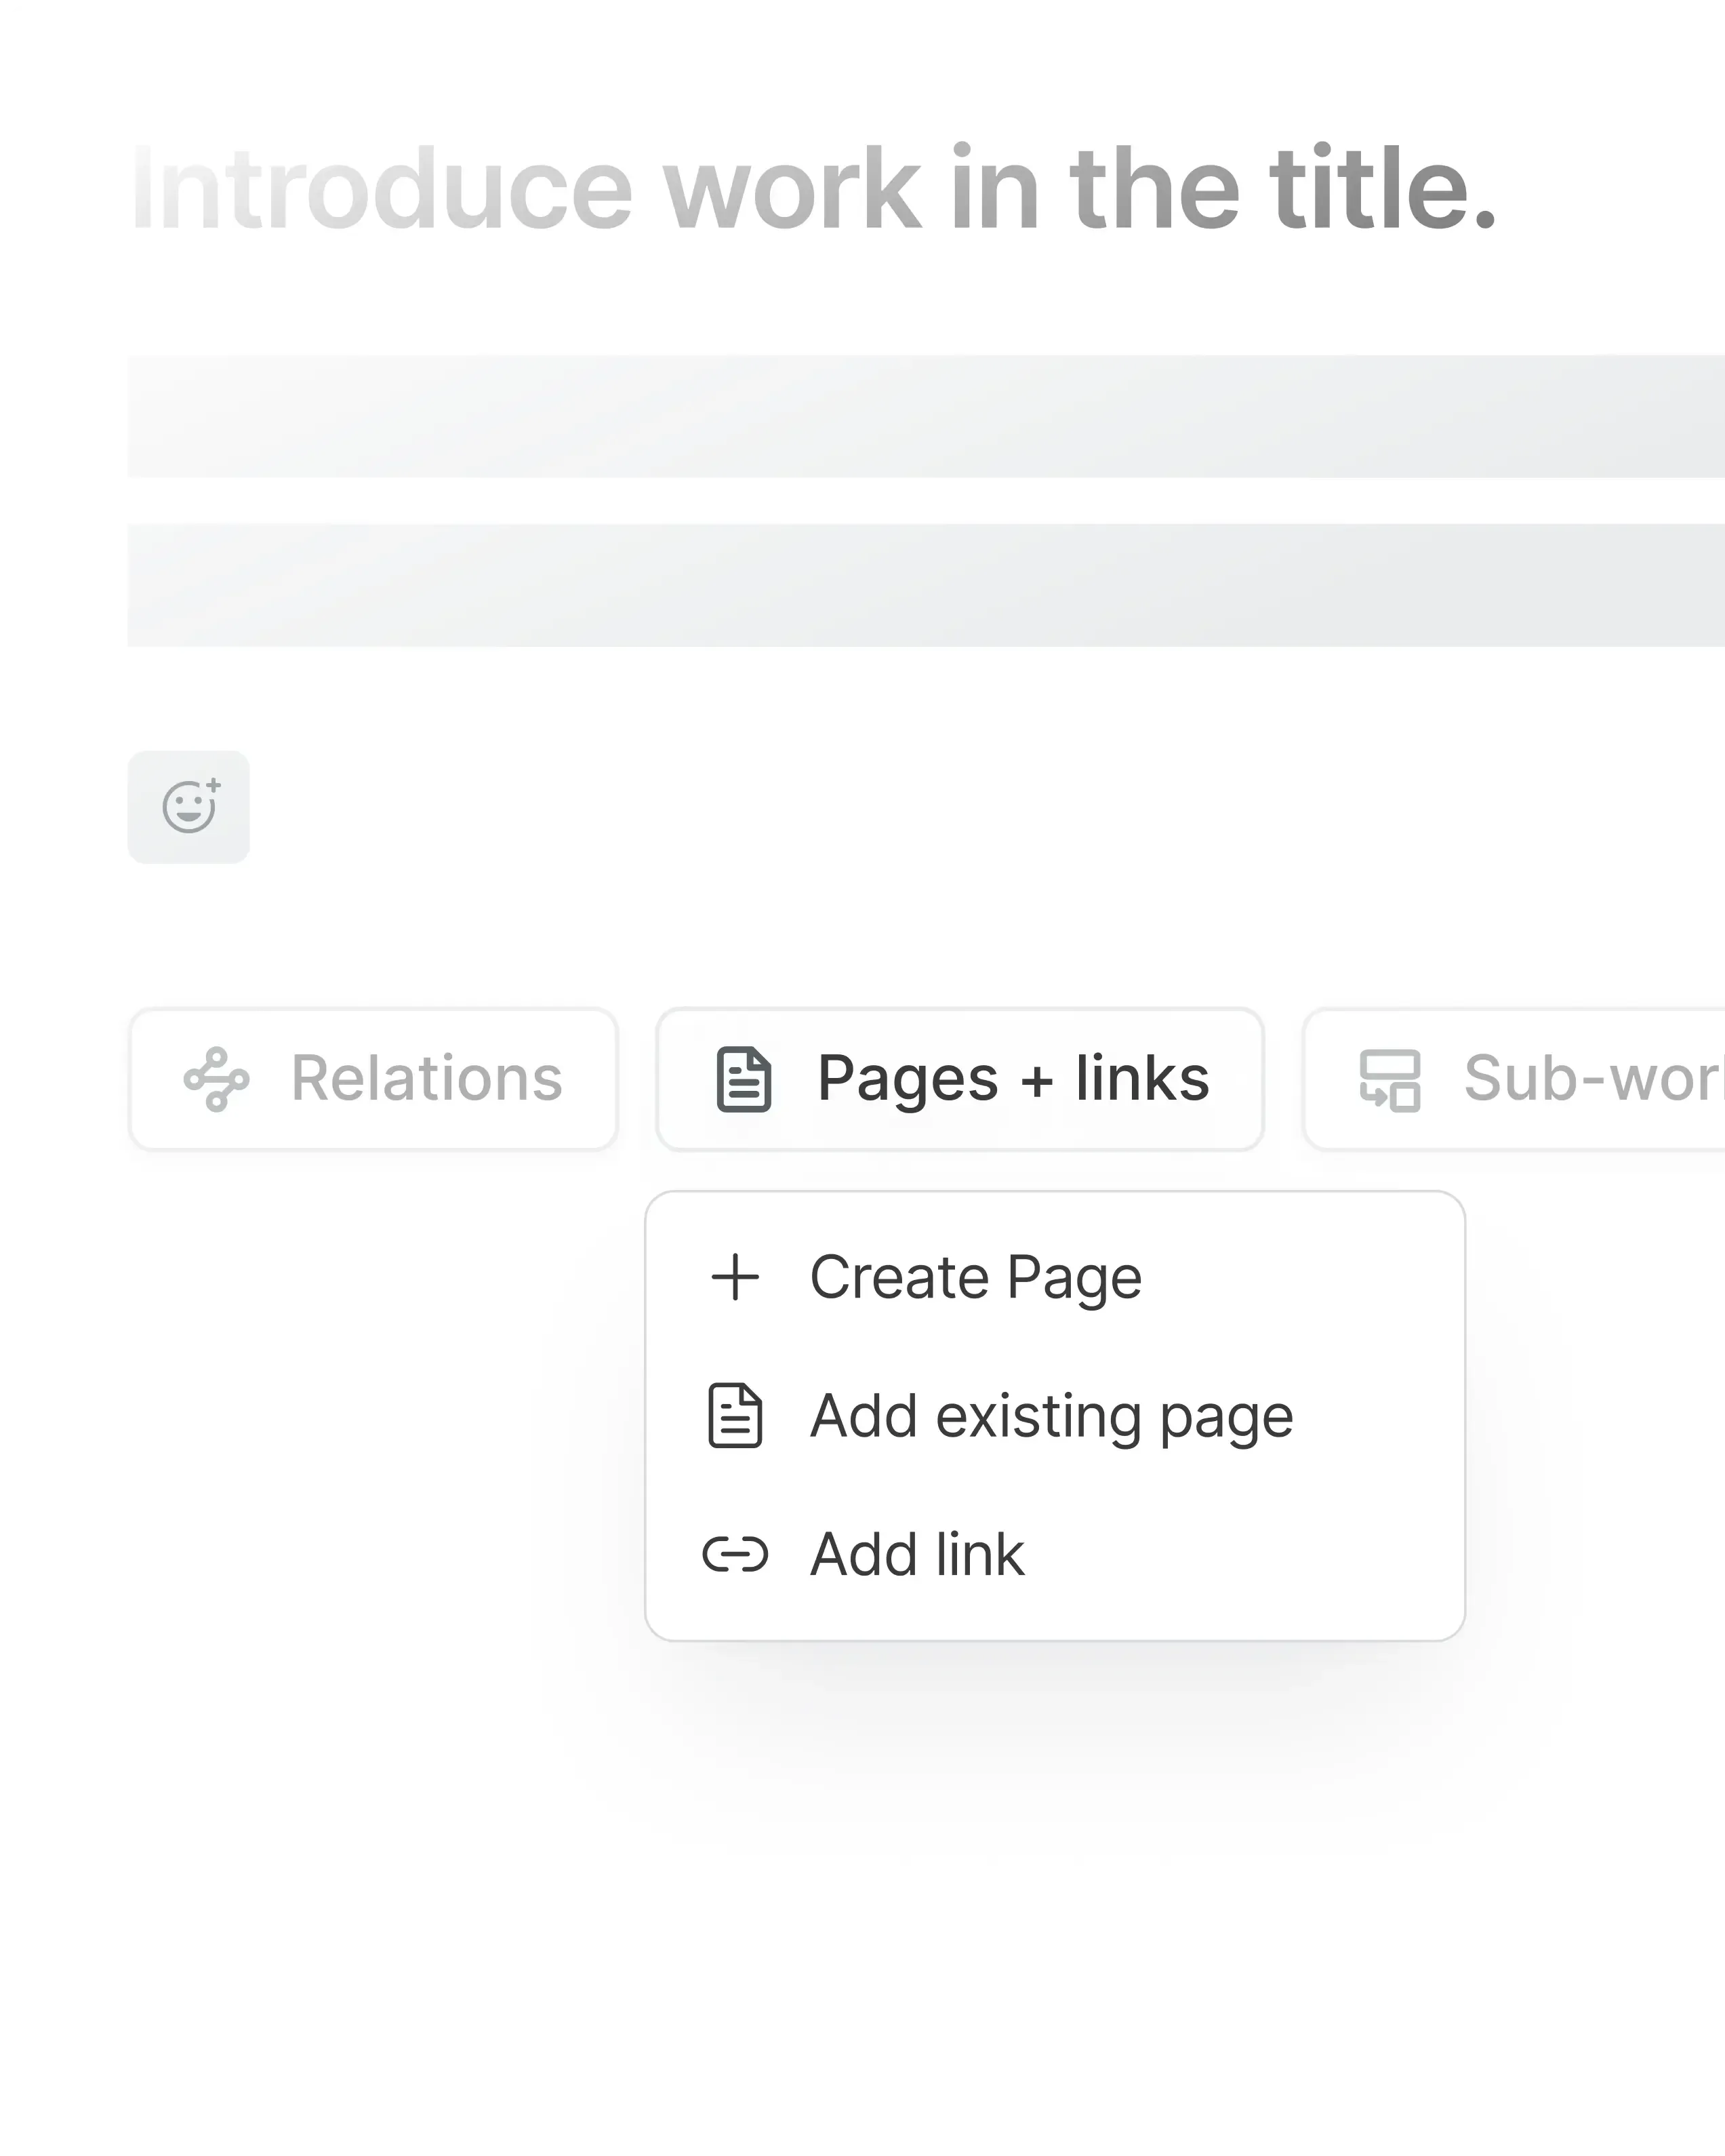Click the page icon beside Add existing page
The width and height of the screenshot is (1725, 2156).
tap(735, 1416)
